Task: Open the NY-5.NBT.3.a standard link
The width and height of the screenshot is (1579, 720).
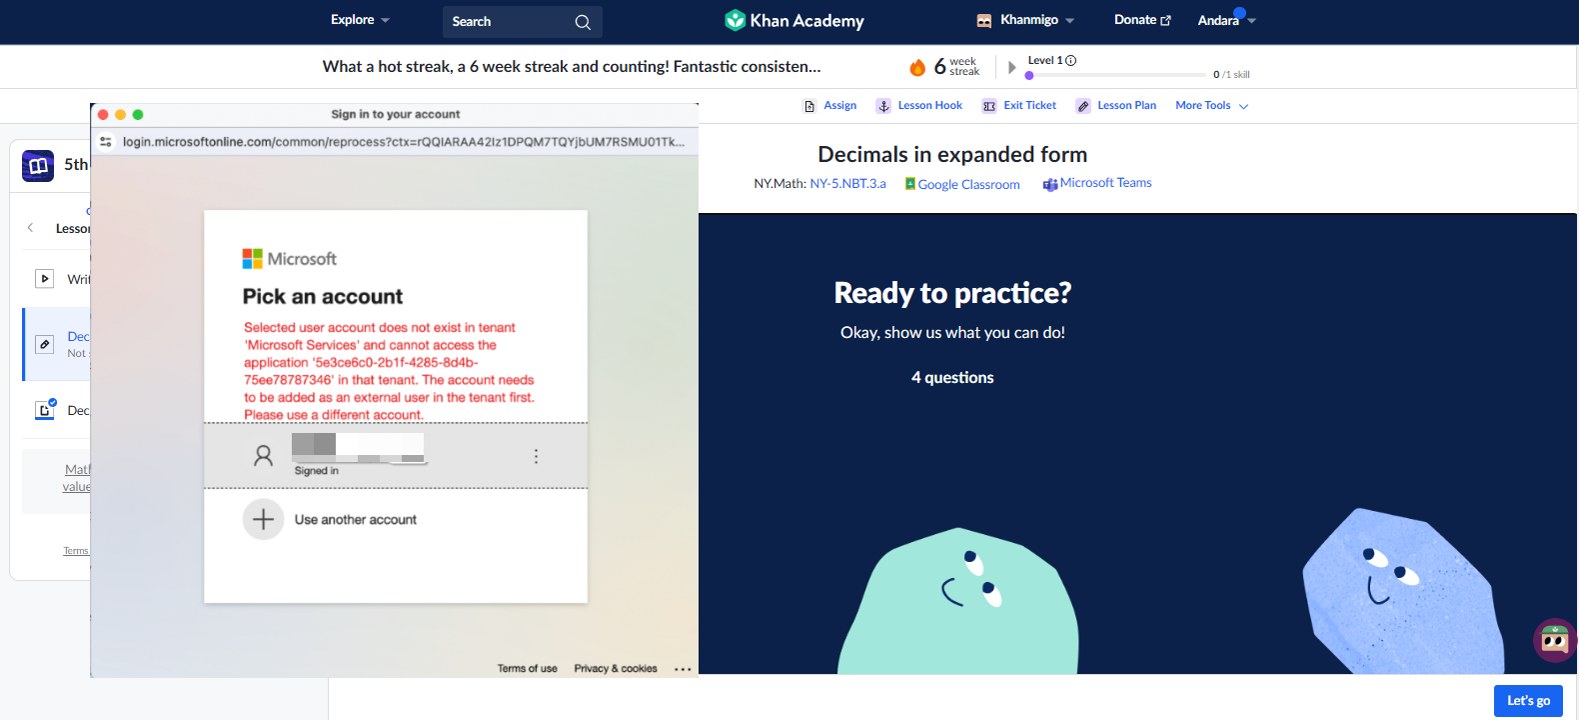Action: click(x=848, y=184)
